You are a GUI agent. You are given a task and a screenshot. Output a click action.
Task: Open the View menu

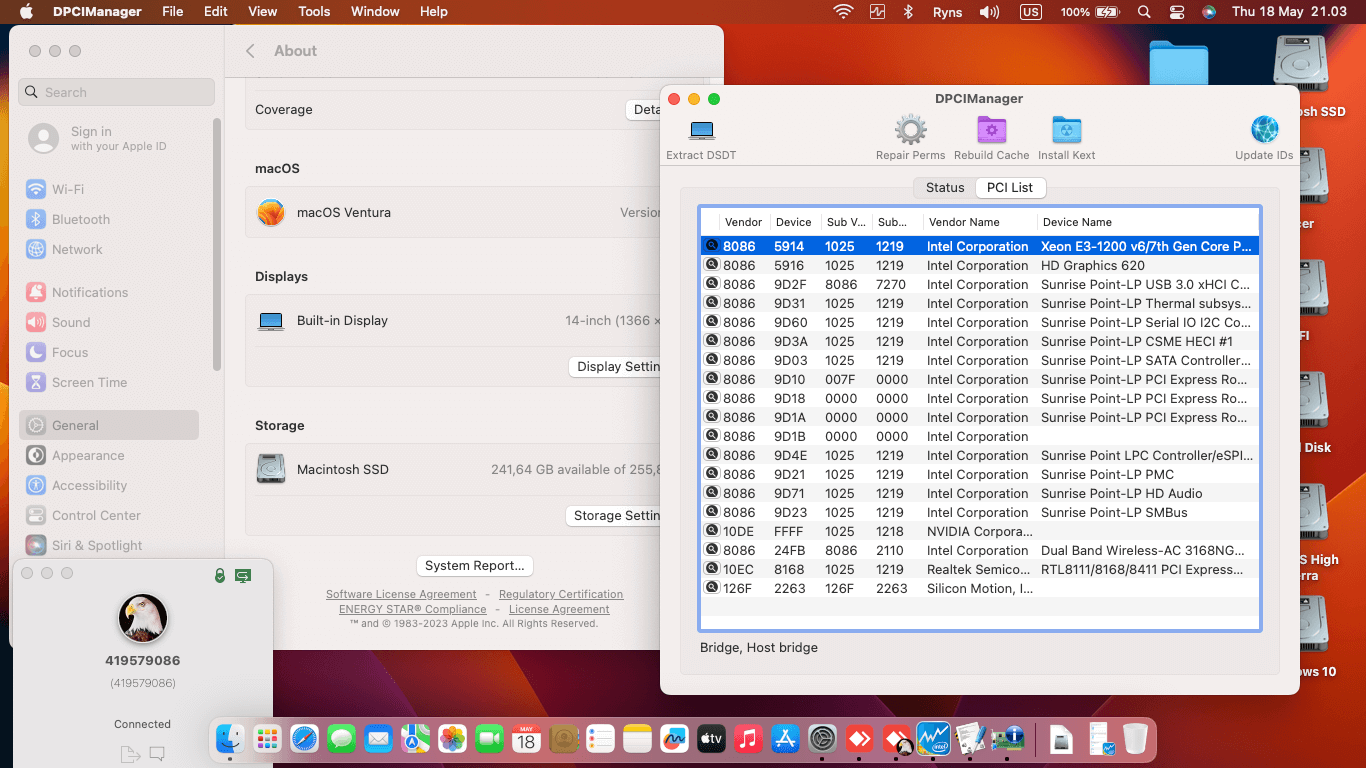pos(263,12)
